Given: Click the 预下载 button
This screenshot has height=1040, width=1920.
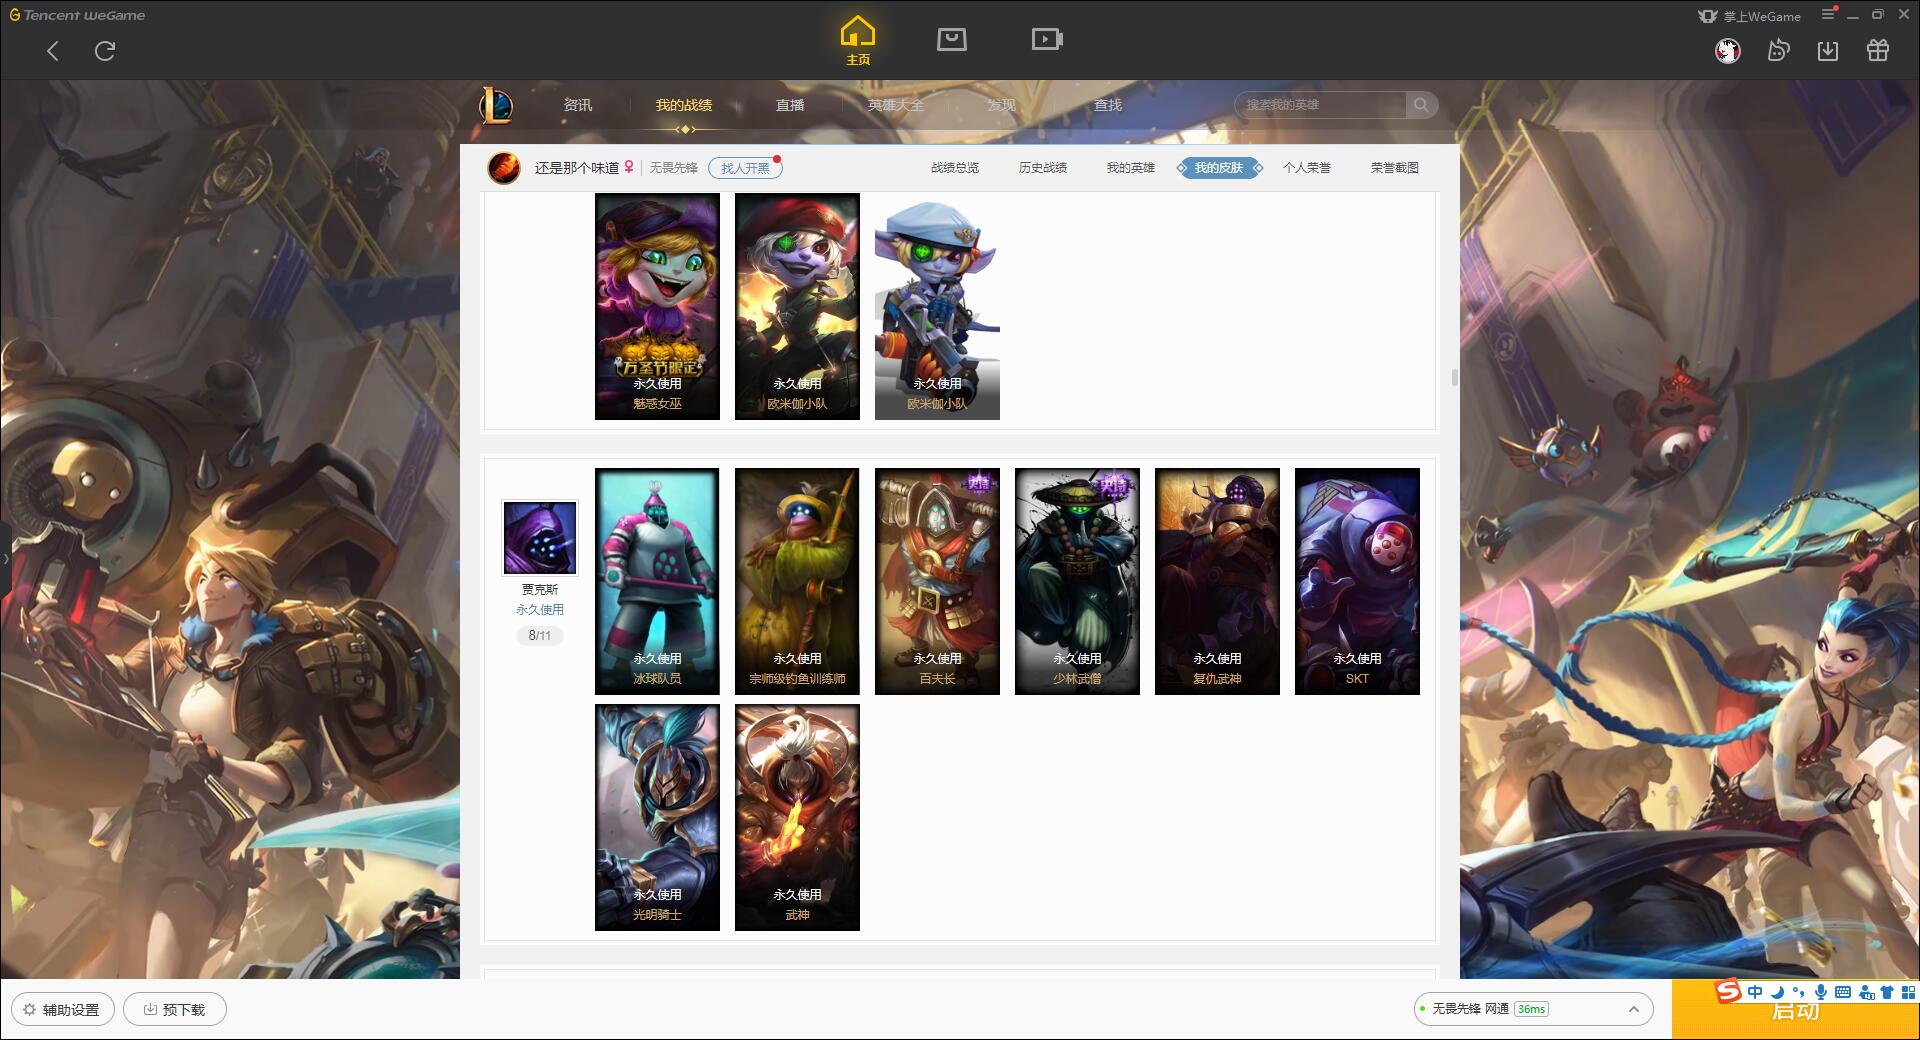Looking at the screenshot, I should click(174, 1010).
